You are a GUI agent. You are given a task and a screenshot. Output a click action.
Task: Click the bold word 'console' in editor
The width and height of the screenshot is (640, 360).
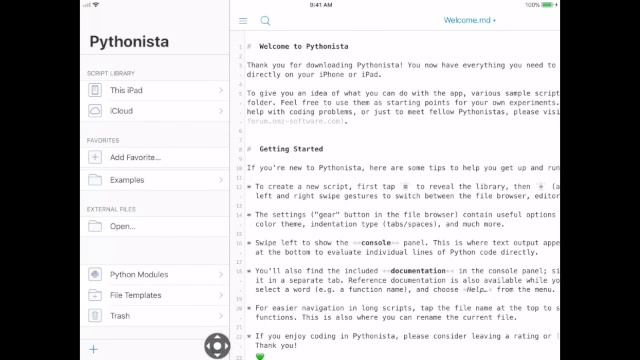click(x=376, y=242)
